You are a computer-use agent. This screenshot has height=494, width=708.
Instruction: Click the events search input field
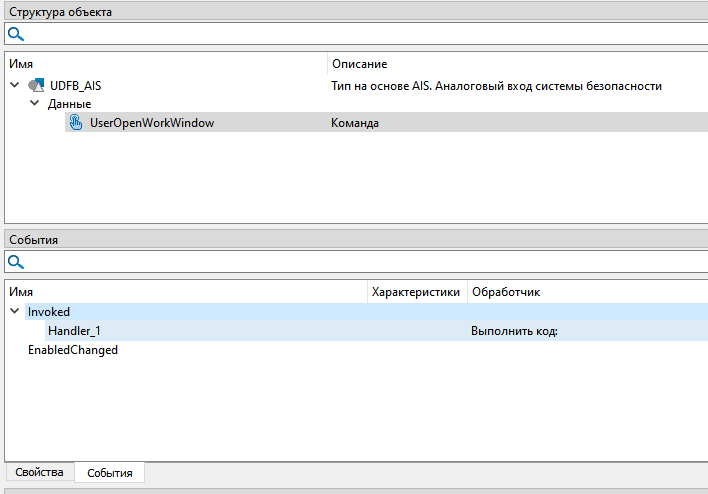[x=360, y=262]
